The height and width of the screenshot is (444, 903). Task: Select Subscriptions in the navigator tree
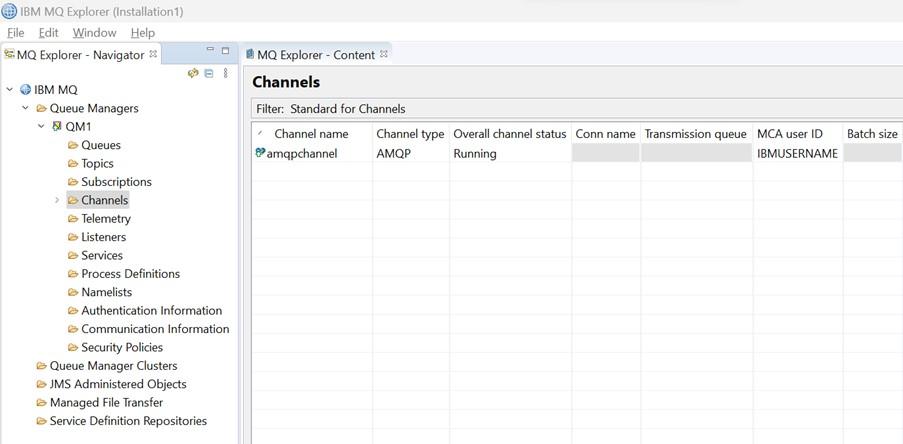(116, 182)
